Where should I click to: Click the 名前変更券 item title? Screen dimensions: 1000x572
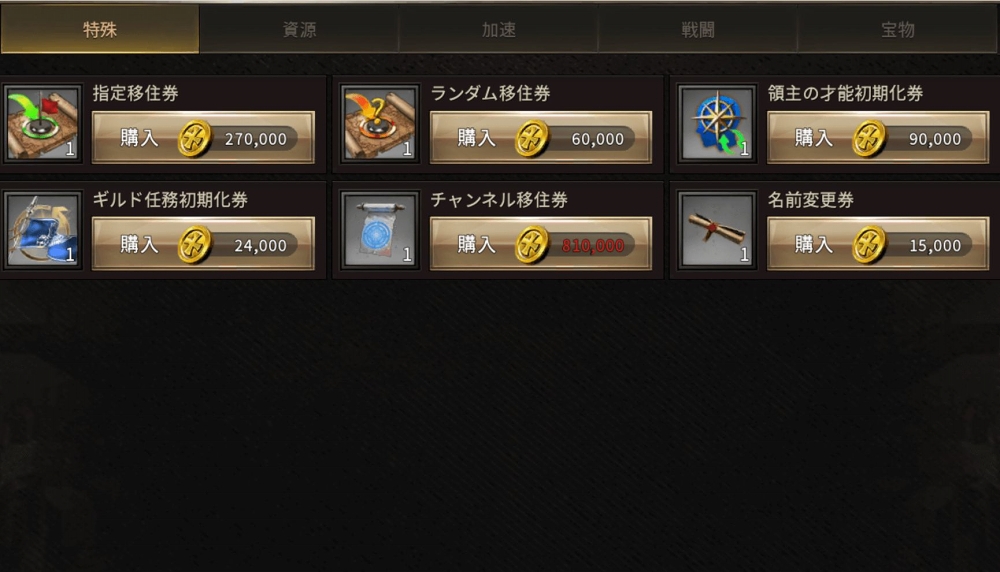click(811, 200)
